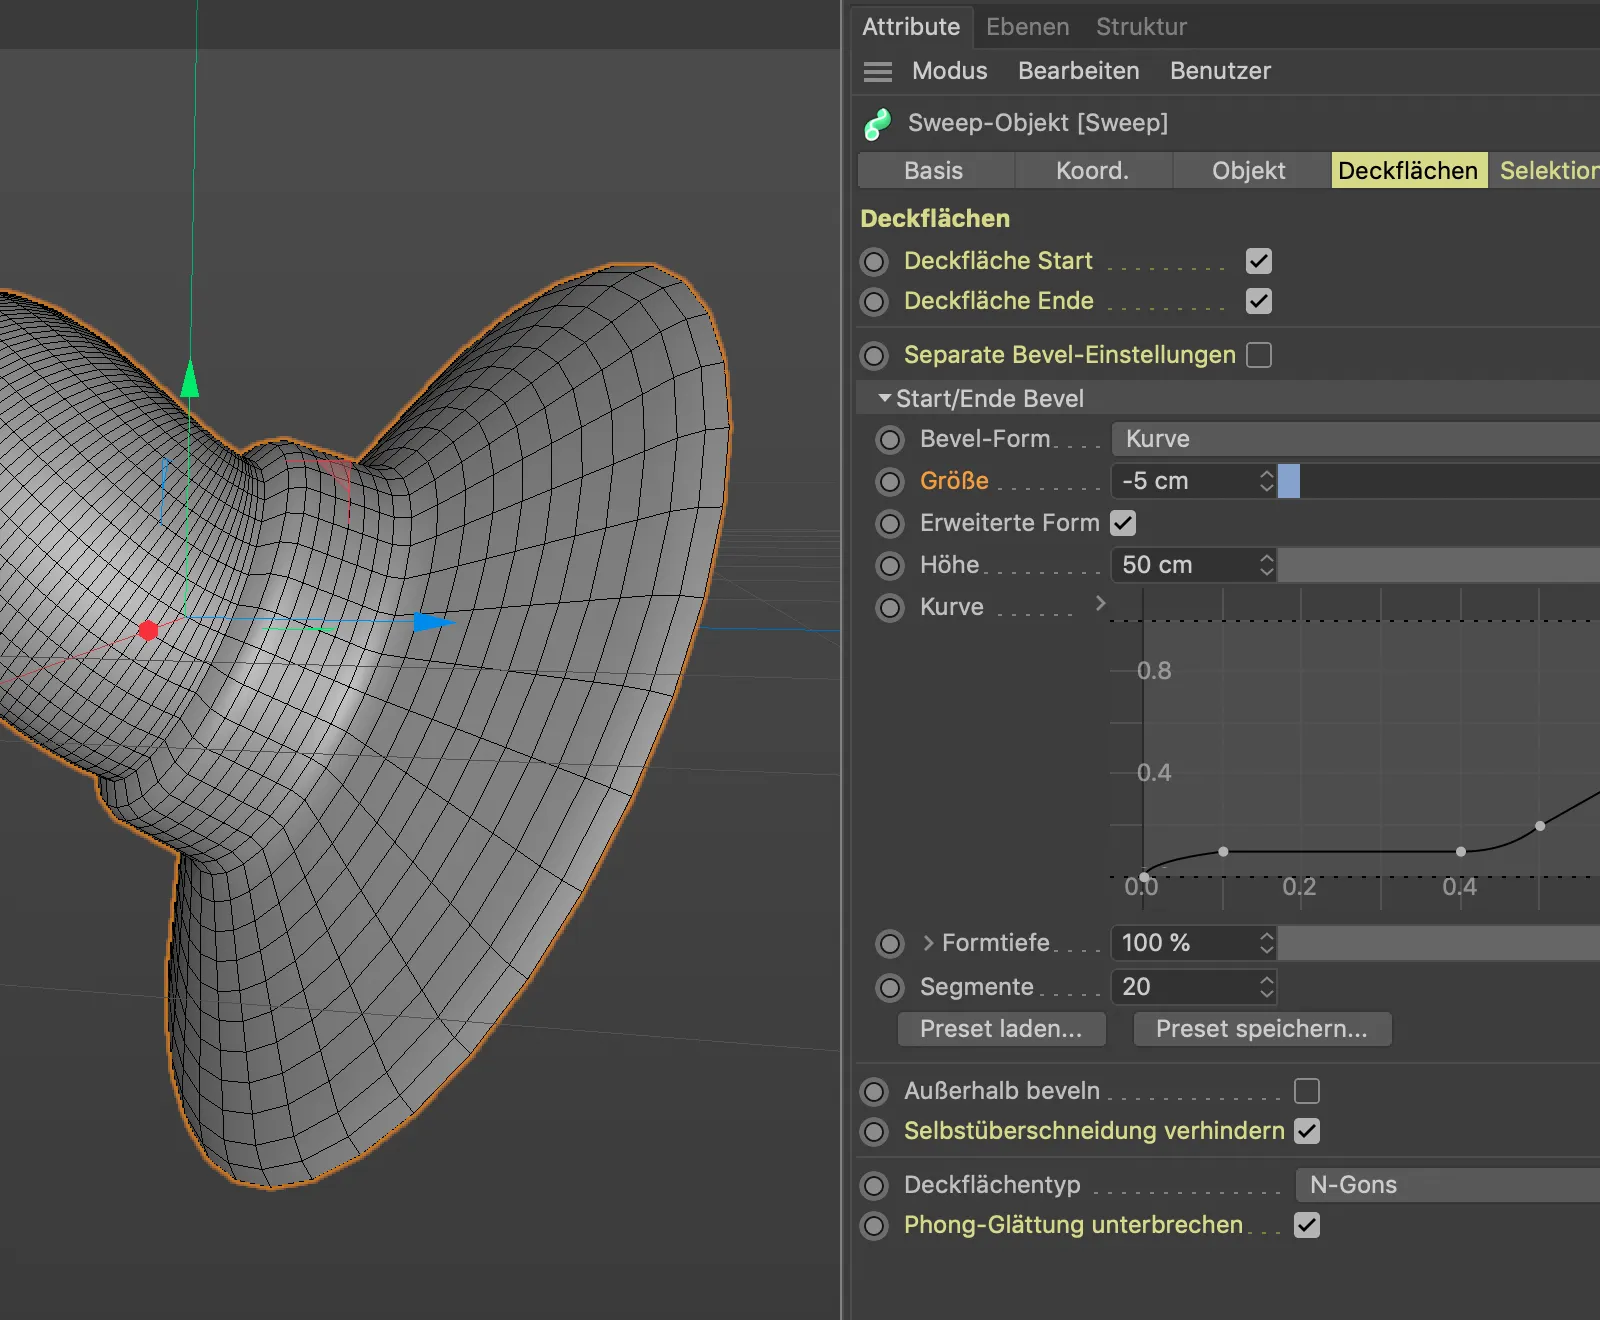Select the Koord. tab
1600x1320 pixels.
(1093, 171)
